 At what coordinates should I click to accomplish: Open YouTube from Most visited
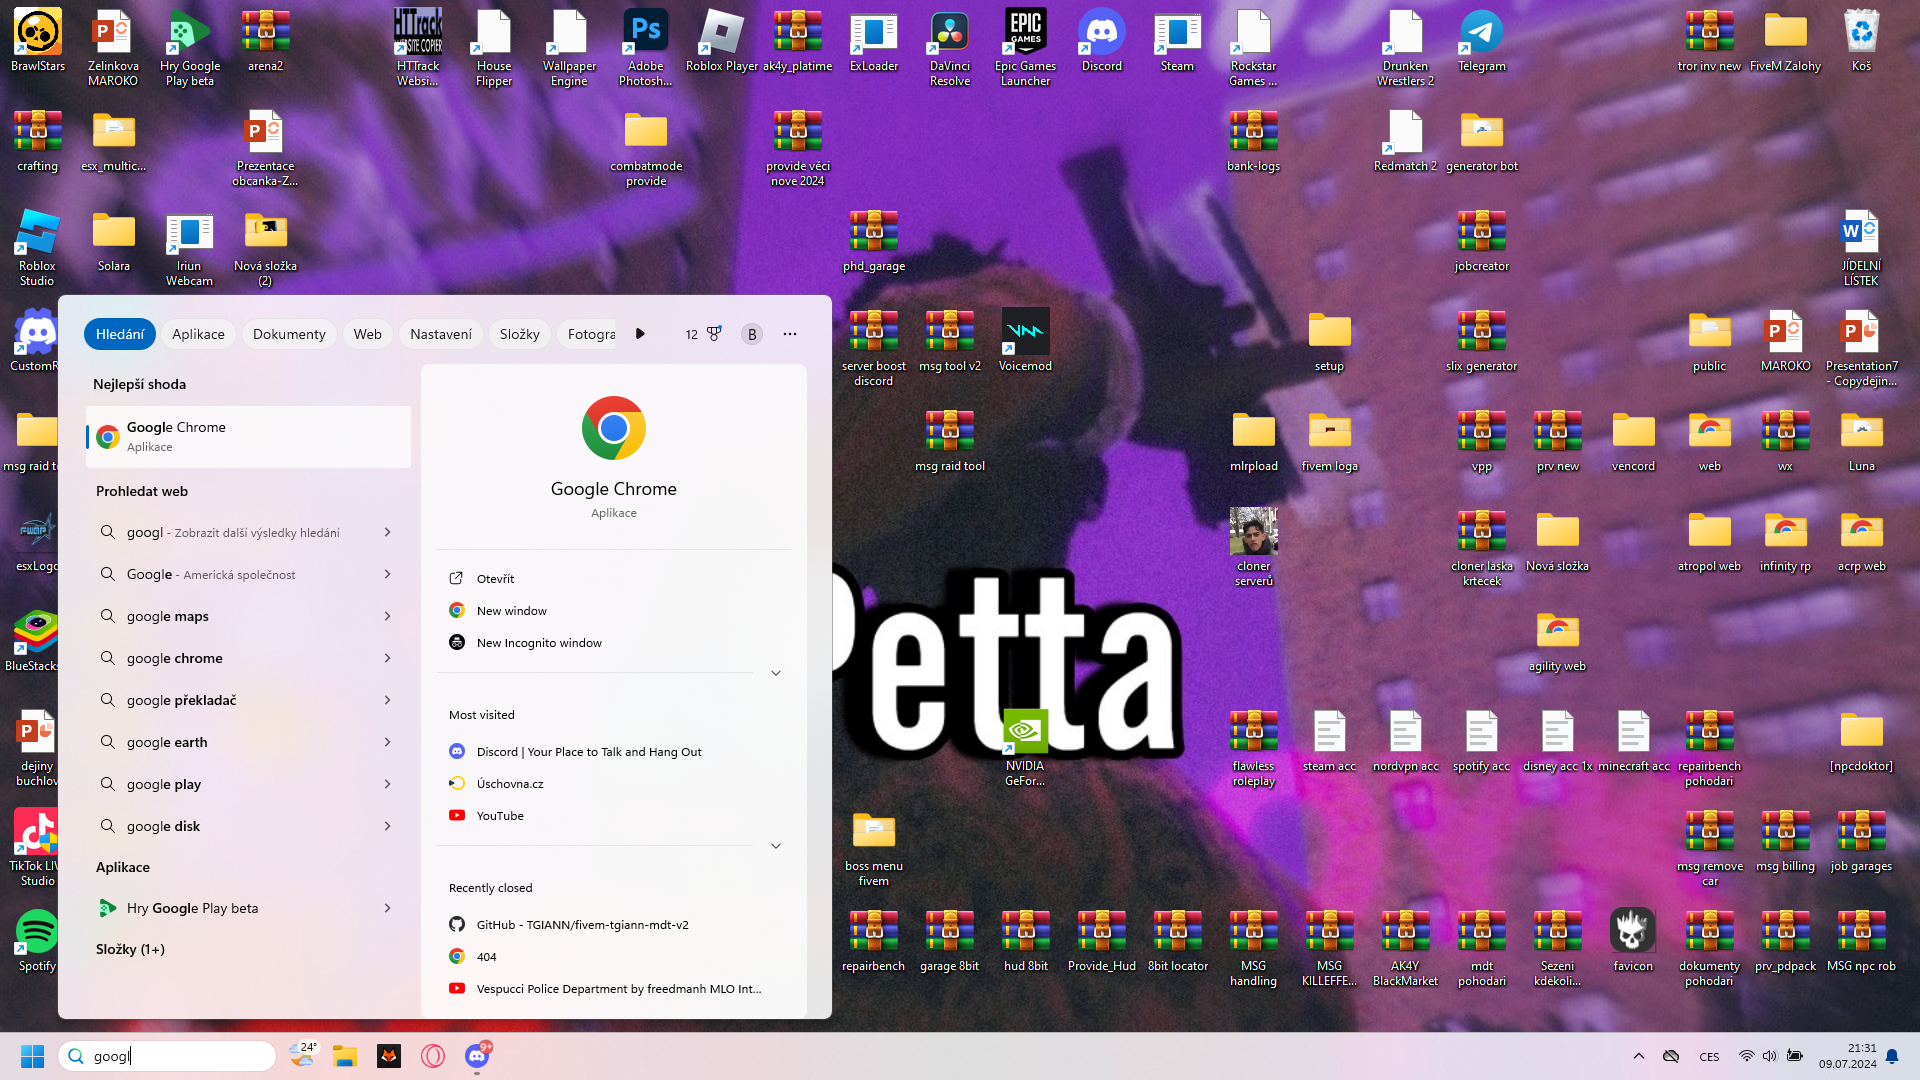[500, 816]
